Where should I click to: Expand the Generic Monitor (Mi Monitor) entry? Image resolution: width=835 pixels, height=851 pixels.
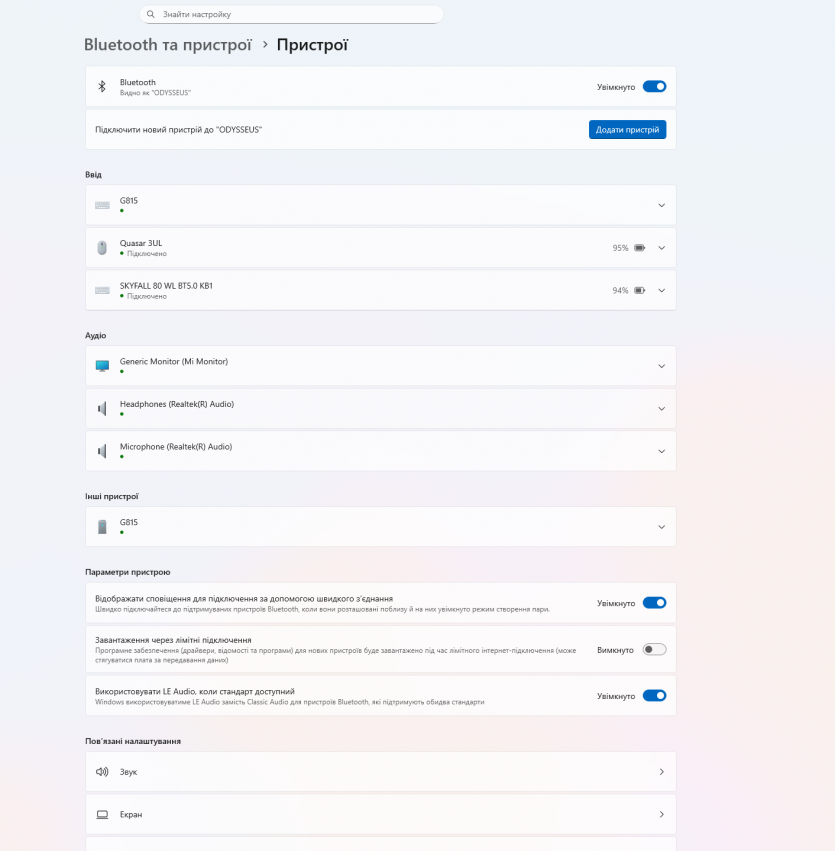(x=662, y=366)
